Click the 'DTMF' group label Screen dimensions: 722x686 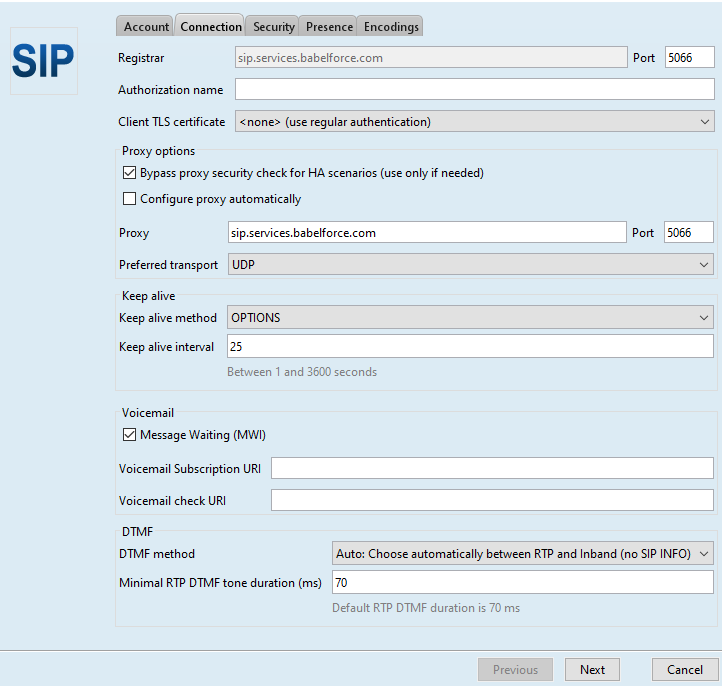tap(137, 532)
